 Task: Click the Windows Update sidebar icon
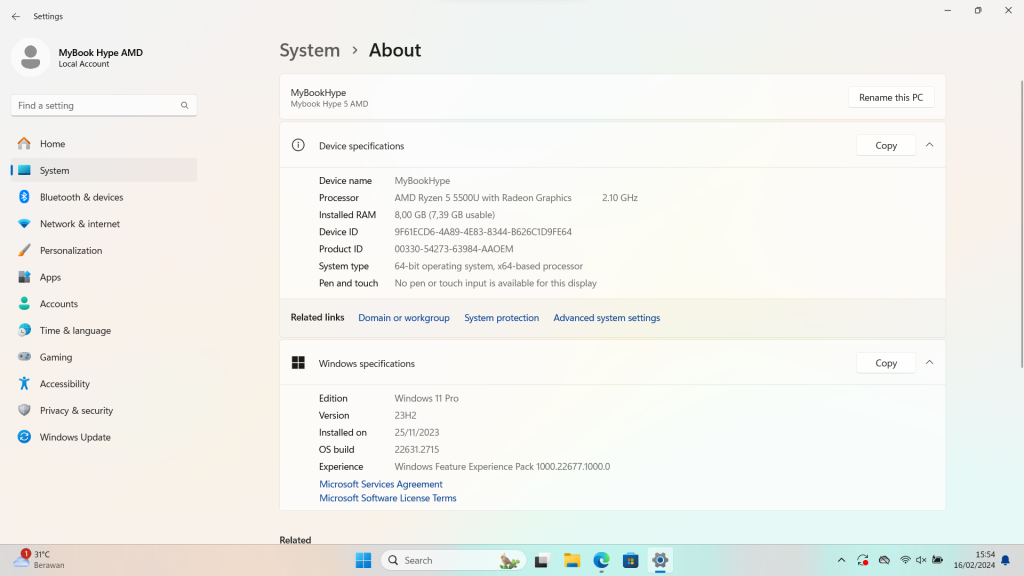24,437
